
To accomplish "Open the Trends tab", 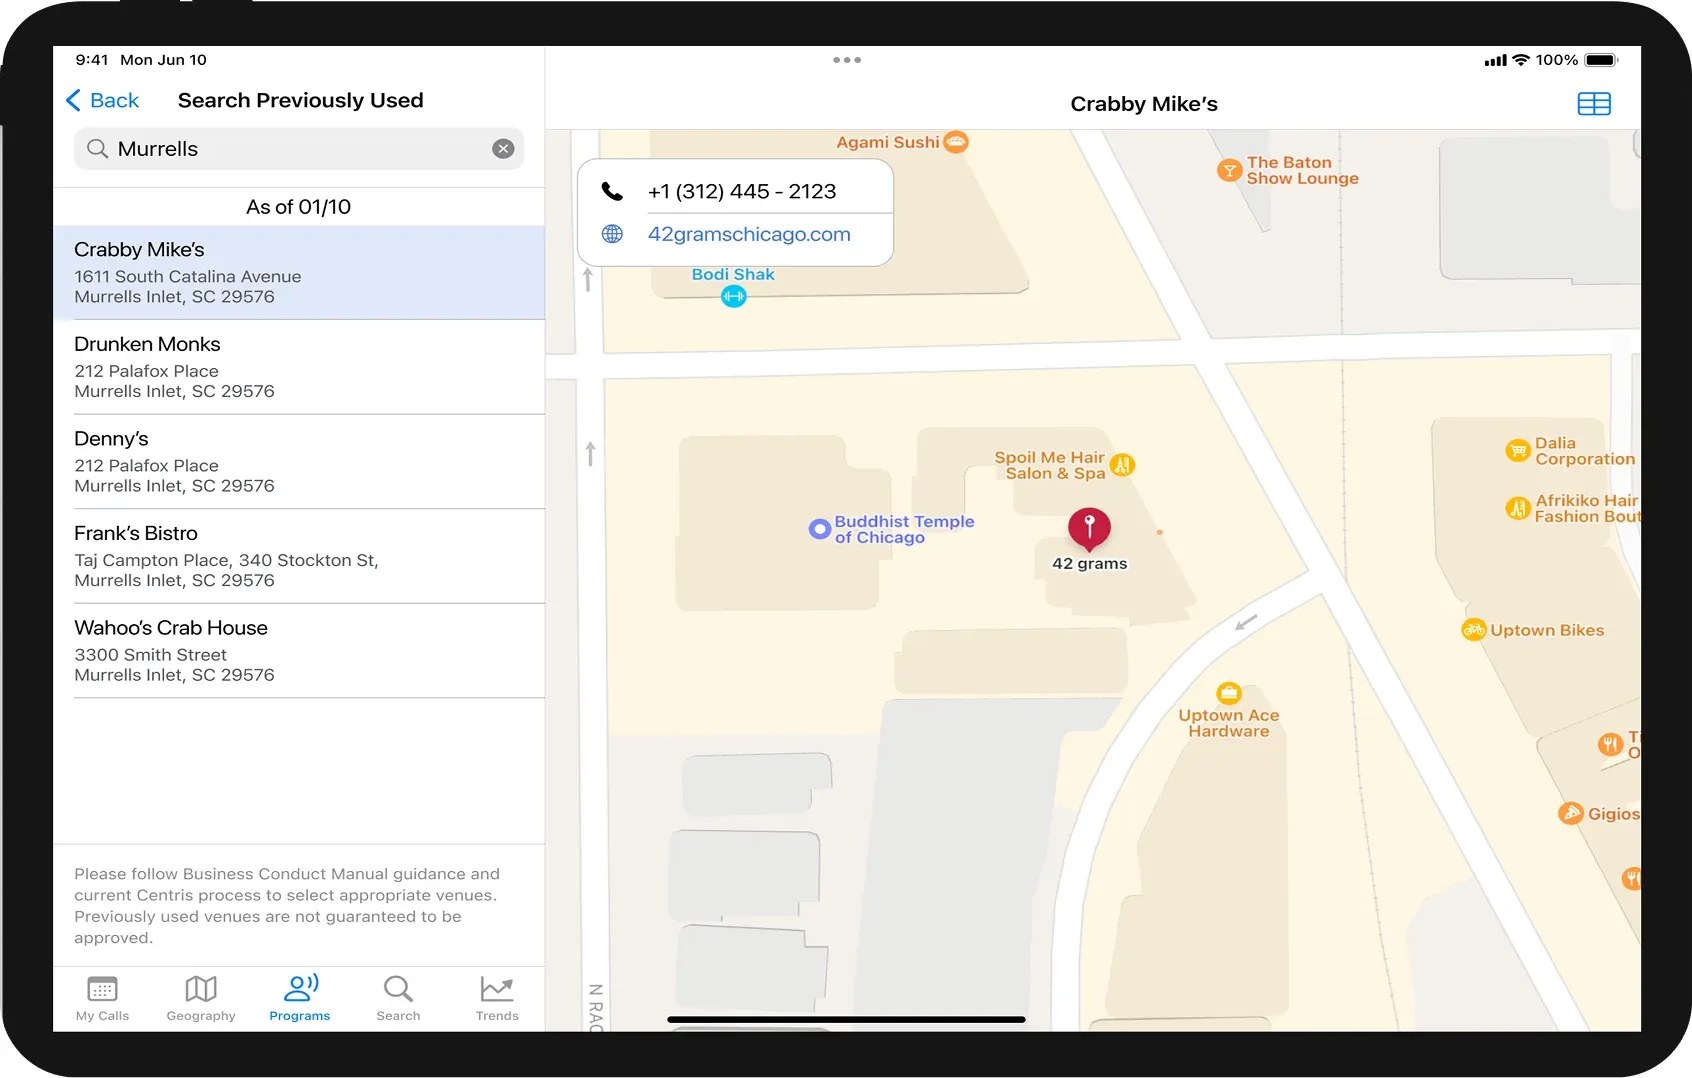I will pos(497,998).
